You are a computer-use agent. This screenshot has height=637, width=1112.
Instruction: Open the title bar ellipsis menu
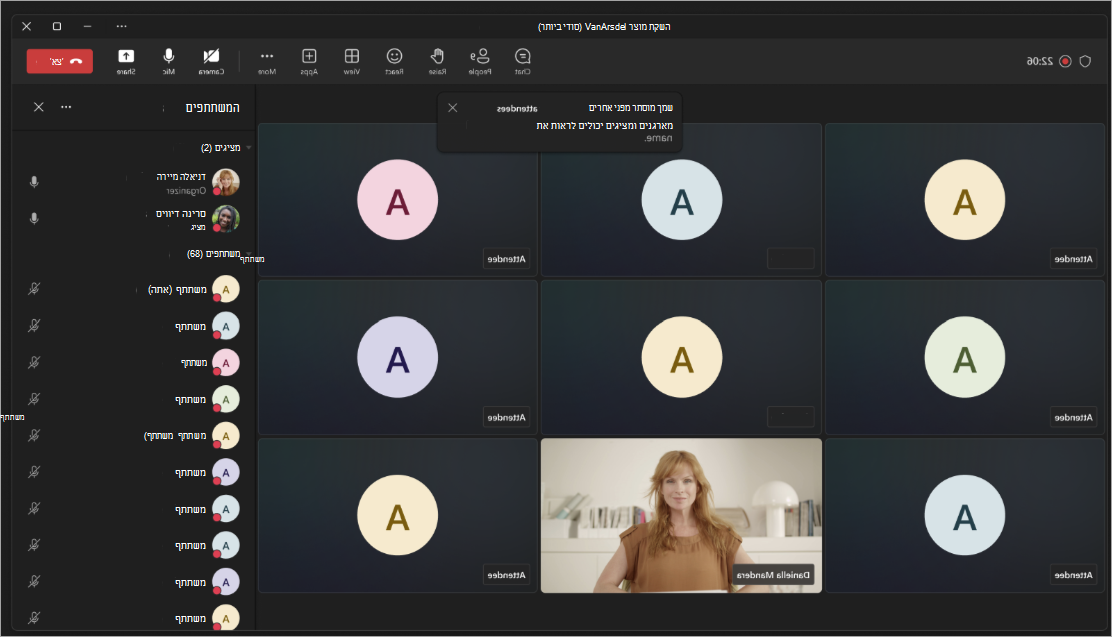click(122, 26)
